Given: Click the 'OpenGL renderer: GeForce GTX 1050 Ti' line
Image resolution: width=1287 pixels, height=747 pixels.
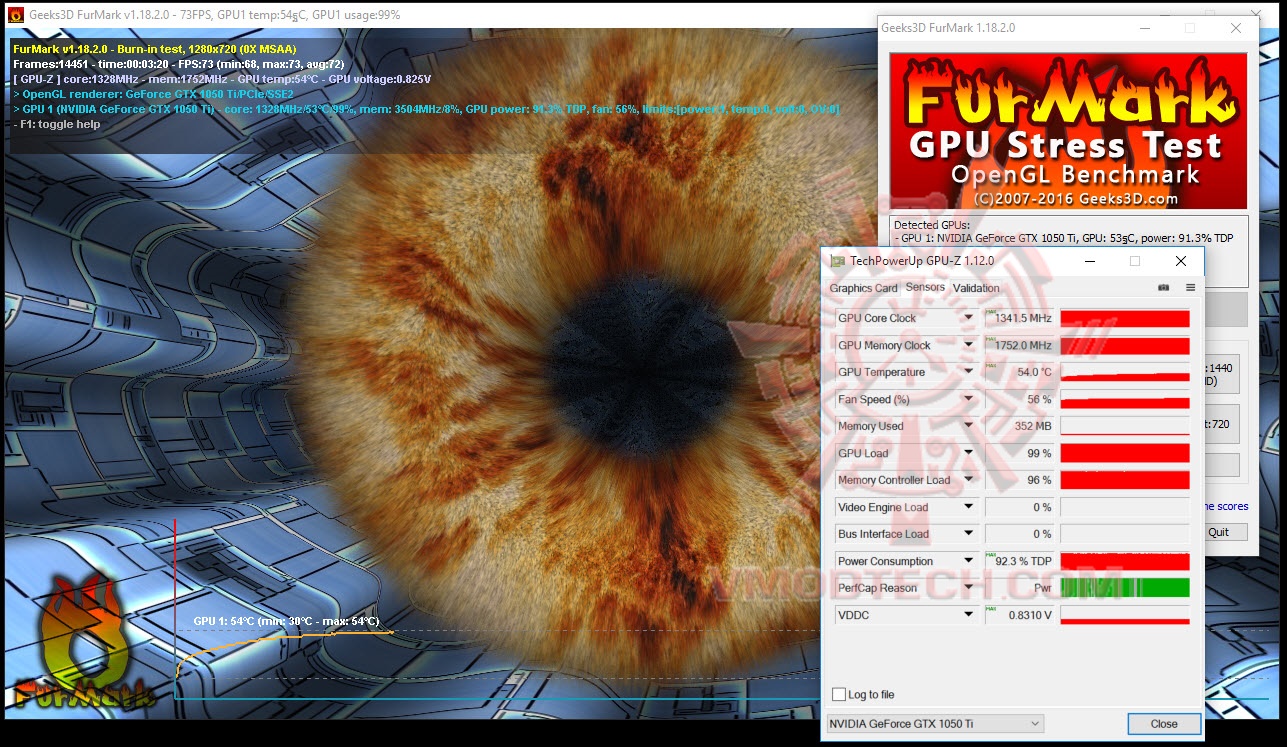Looking at the screenshot, I should coord(154,94).
